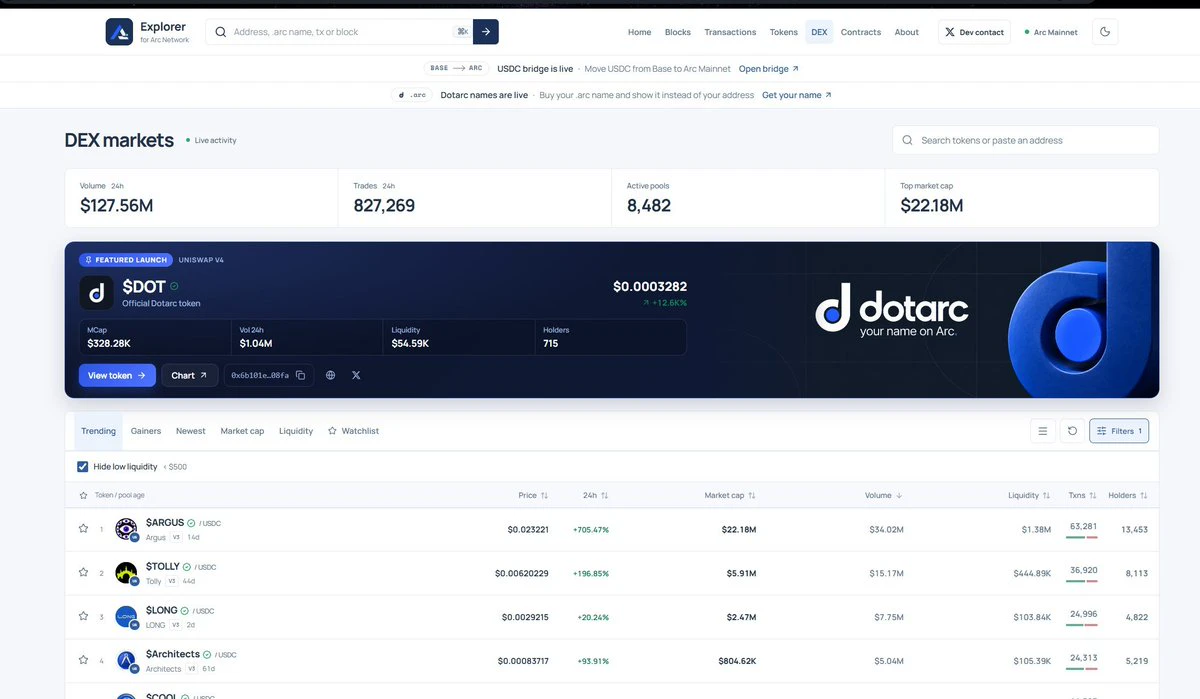Image resolution: width=1200 pixels, height=699 pixels.
Task: Click the $LONG token logo
Action: (126, 617)
